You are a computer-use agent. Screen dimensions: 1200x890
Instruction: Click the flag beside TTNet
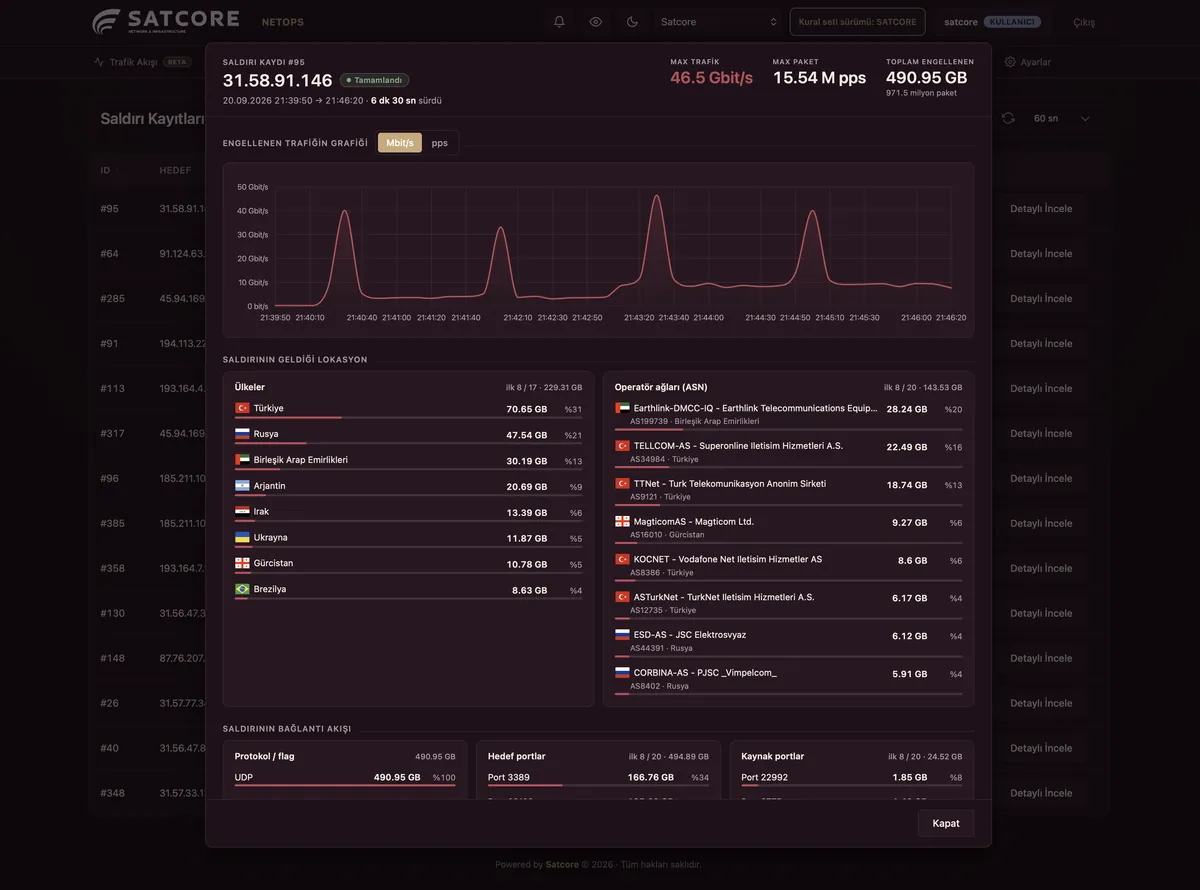point(622,484)
